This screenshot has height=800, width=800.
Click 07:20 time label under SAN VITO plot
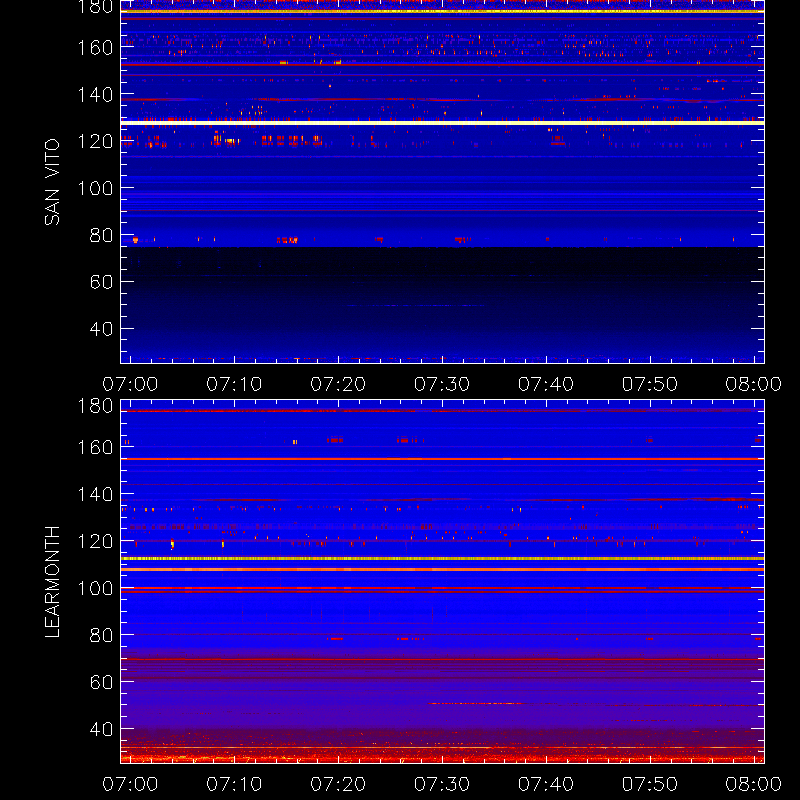(338, 384)
